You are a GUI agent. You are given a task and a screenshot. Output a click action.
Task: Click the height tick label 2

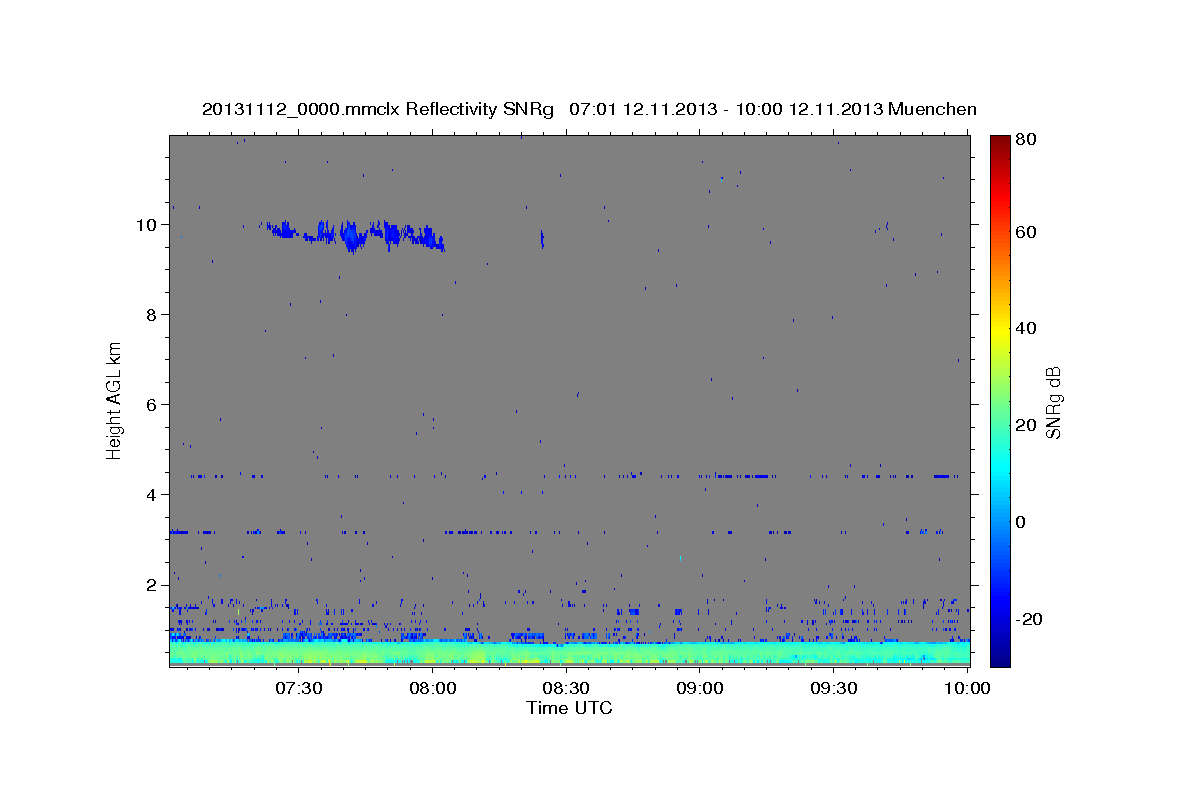pyautogui.click(x=152, y=584)
